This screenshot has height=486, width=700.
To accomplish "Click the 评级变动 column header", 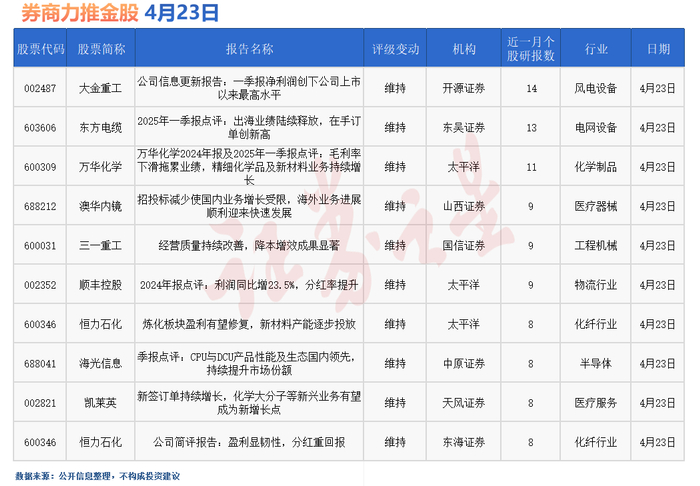I will 396,49.
